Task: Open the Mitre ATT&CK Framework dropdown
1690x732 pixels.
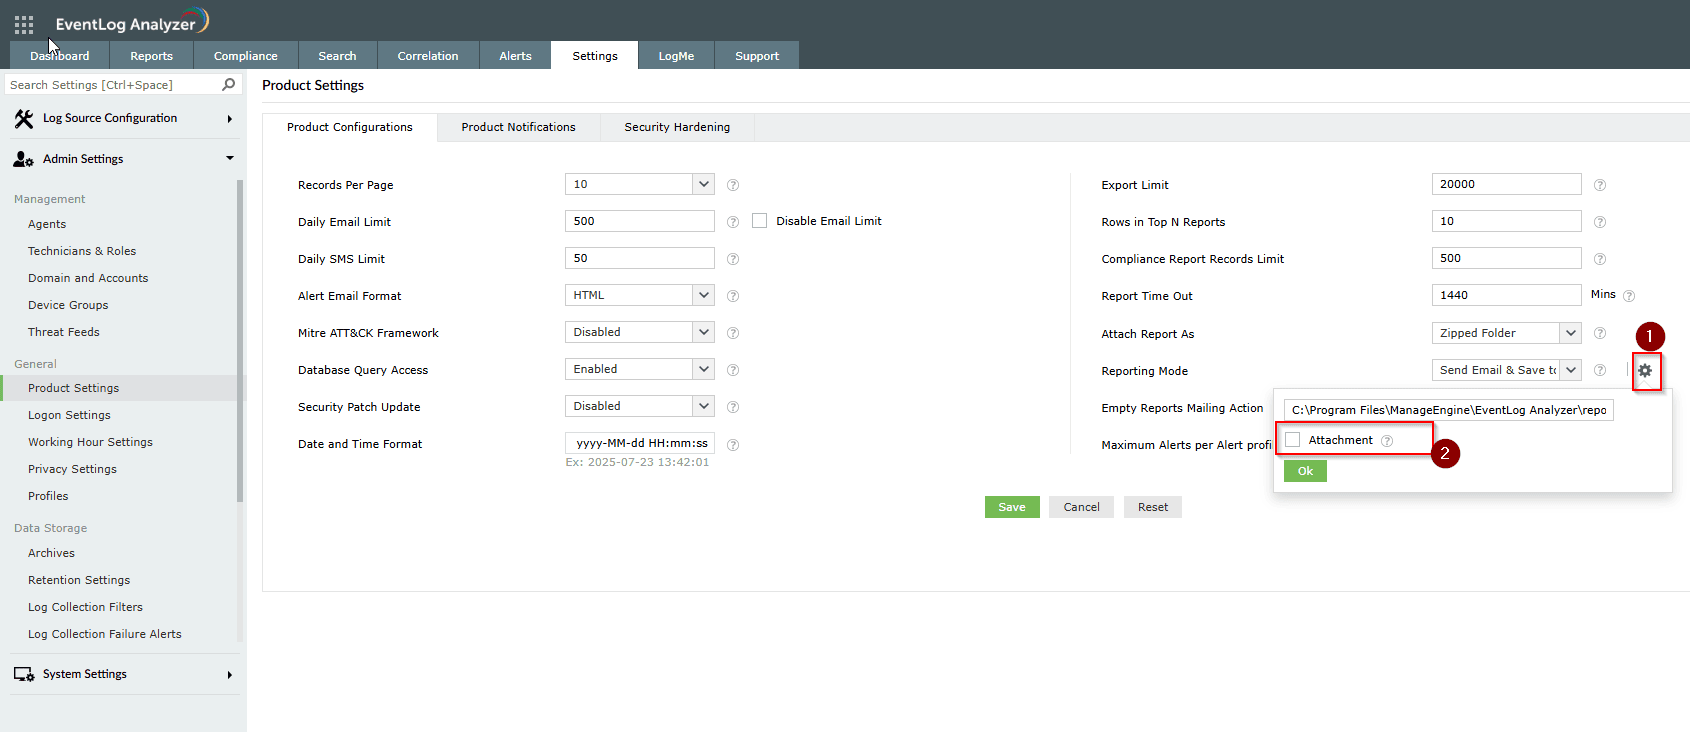Action: pos(639,332)
